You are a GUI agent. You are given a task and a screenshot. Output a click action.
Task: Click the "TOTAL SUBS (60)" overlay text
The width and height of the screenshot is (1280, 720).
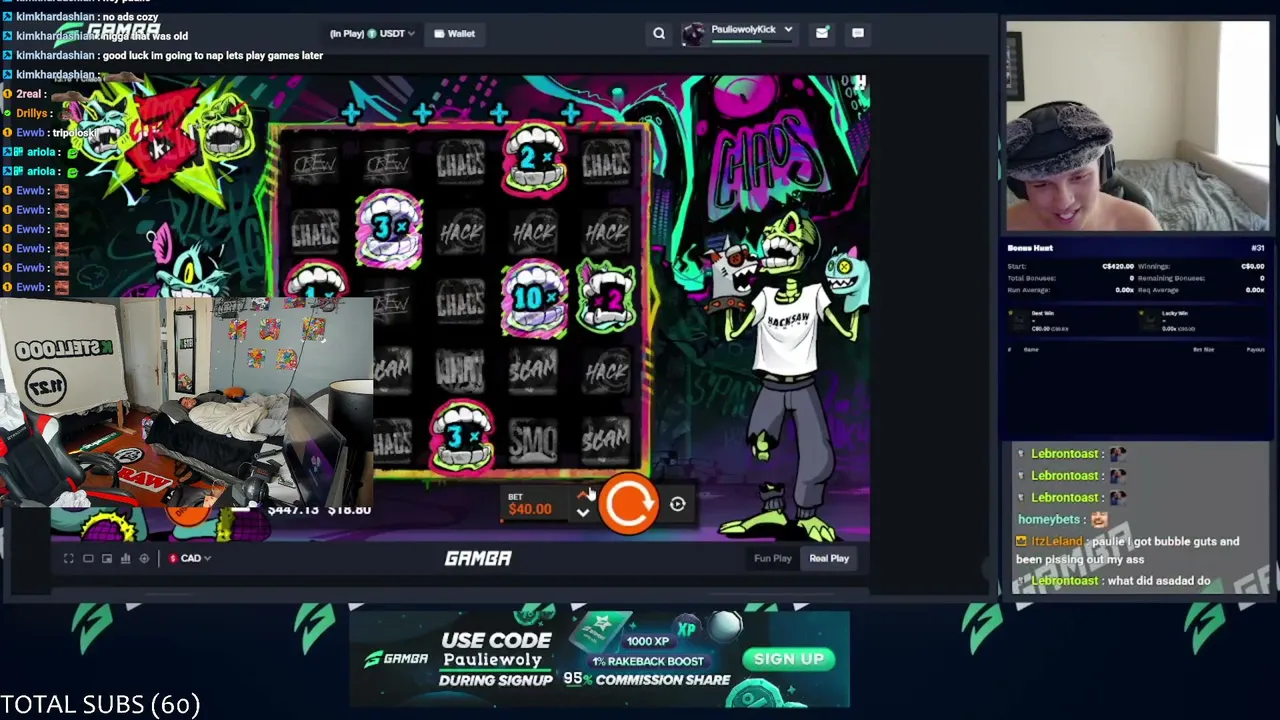pyautogui.click(x=100, y=704)
